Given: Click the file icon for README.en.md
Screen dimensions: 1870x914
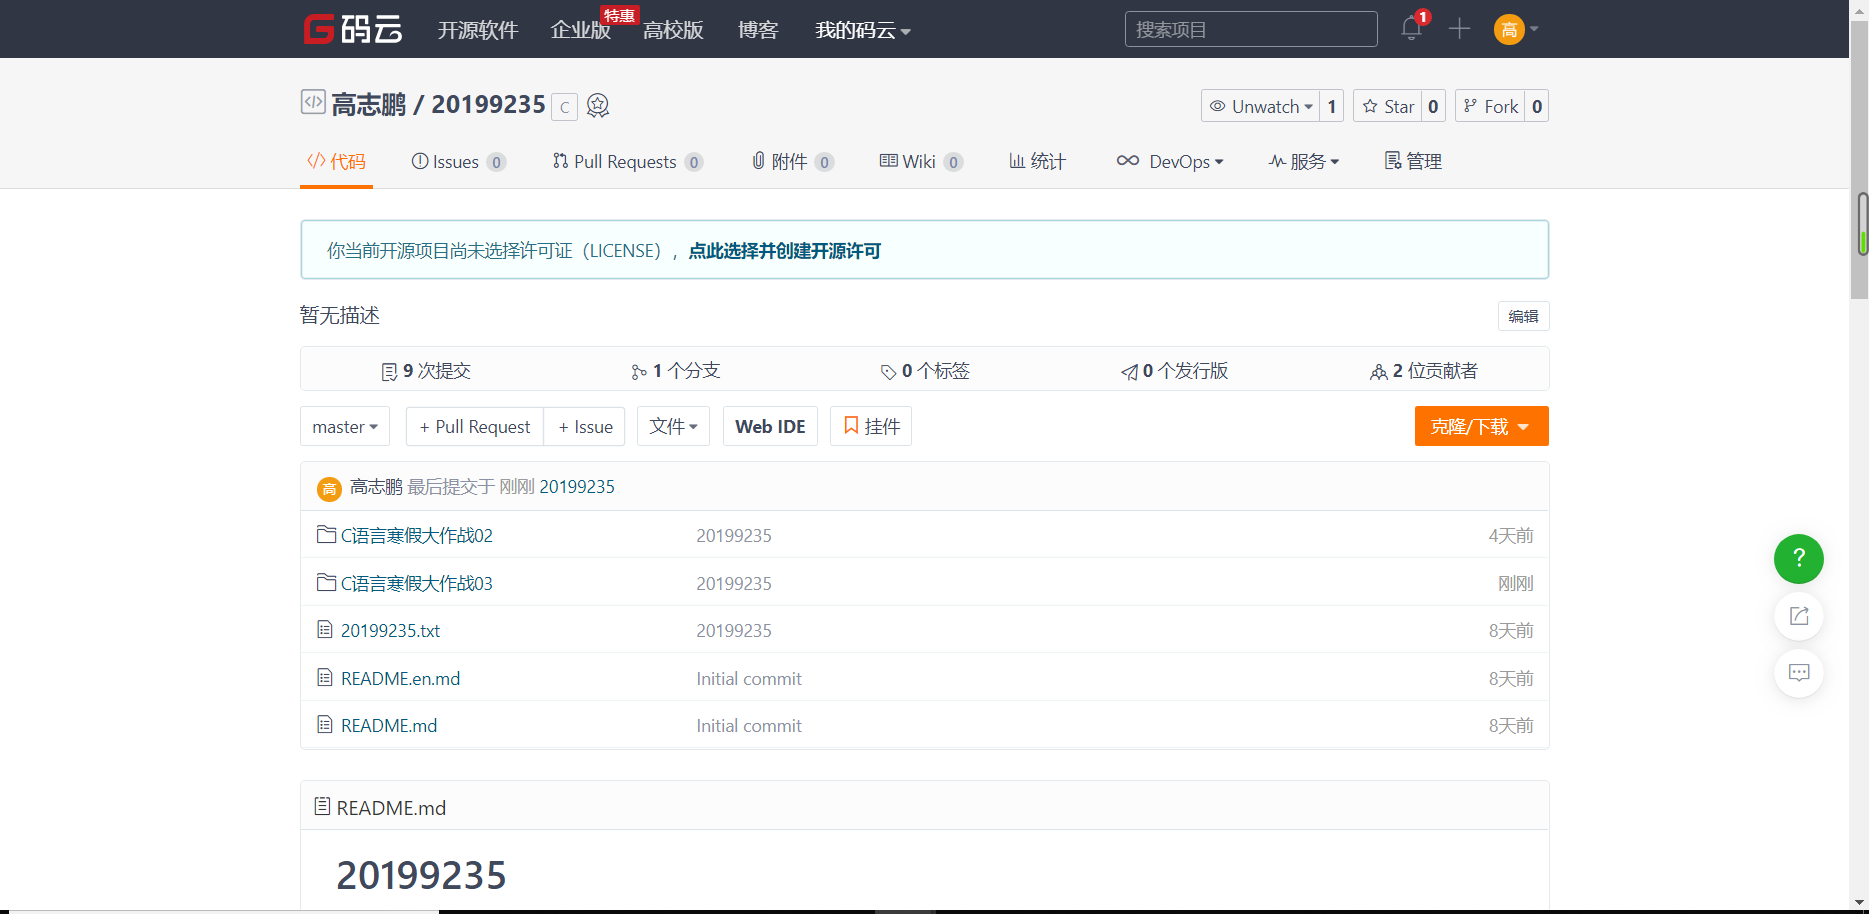Looking at the screenshot, I should pos(325,677).
